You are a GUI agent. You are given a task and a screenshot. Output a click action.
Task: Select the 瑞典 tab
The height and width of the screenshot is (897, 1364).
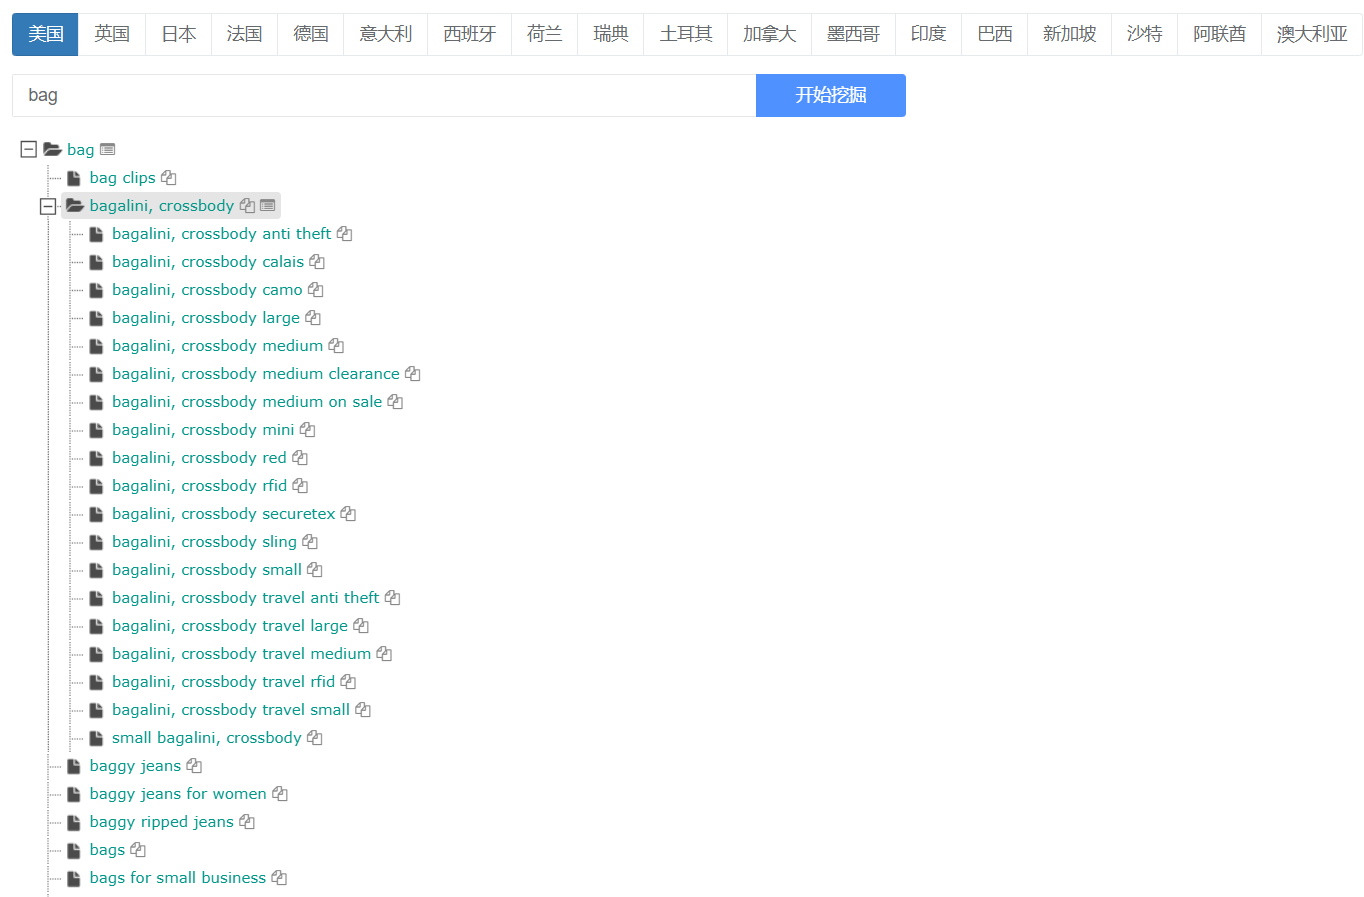[x=611, y=34]
